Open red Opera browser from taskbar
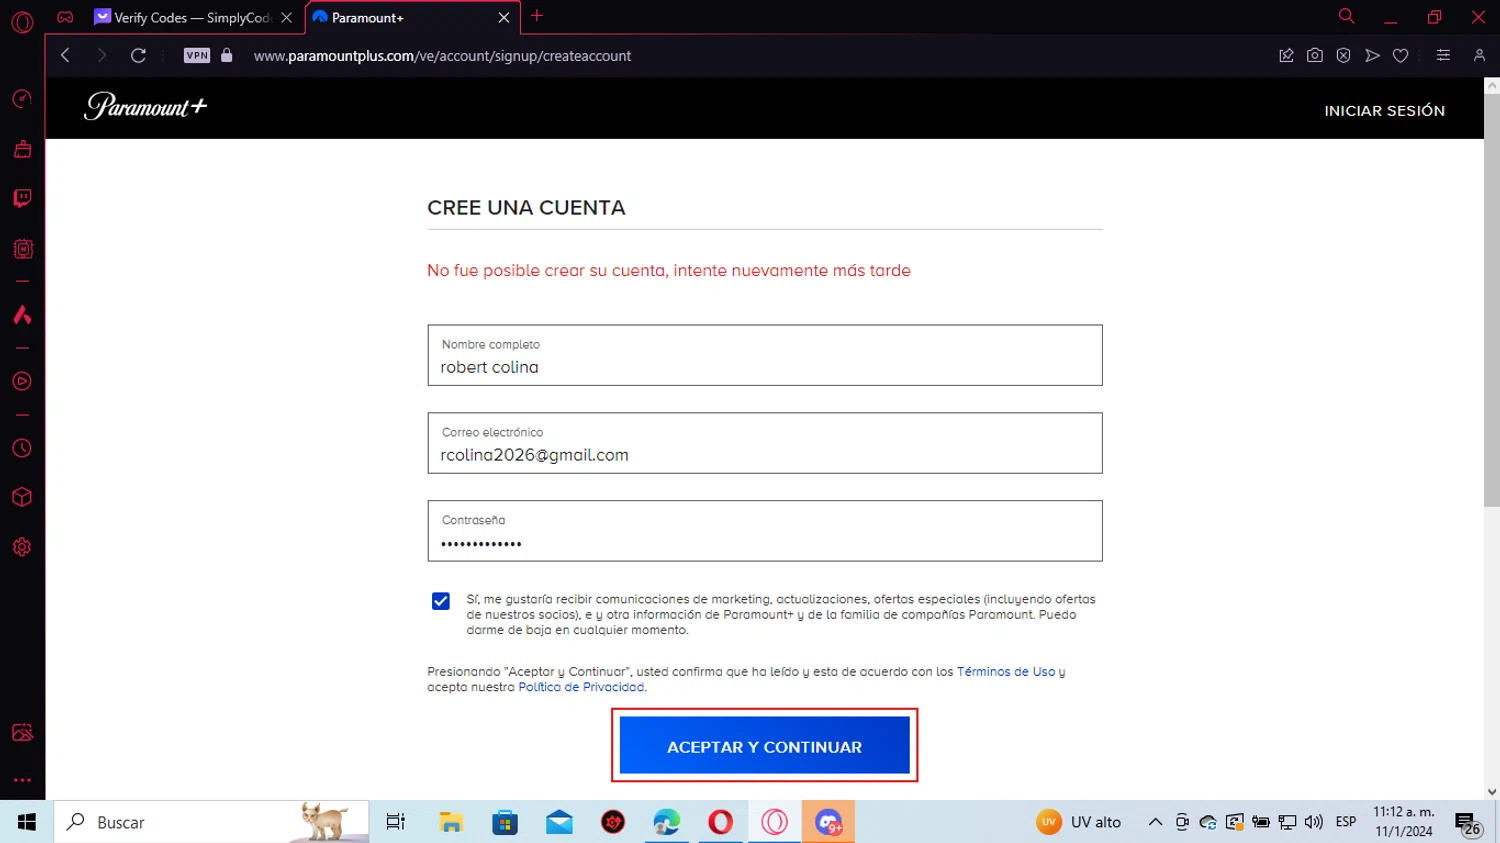This screenshot has height=843, width=1500. pos(721,822)
